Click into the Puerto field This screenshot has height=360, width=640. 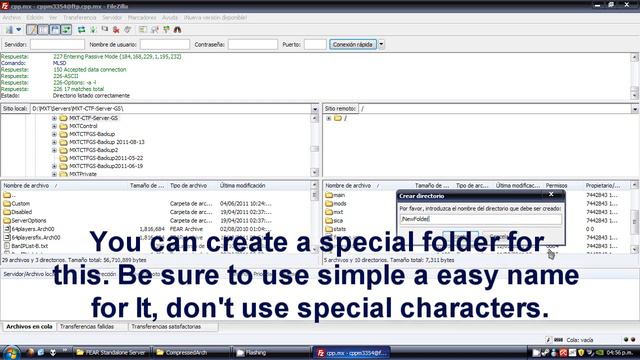pos(315,44)
